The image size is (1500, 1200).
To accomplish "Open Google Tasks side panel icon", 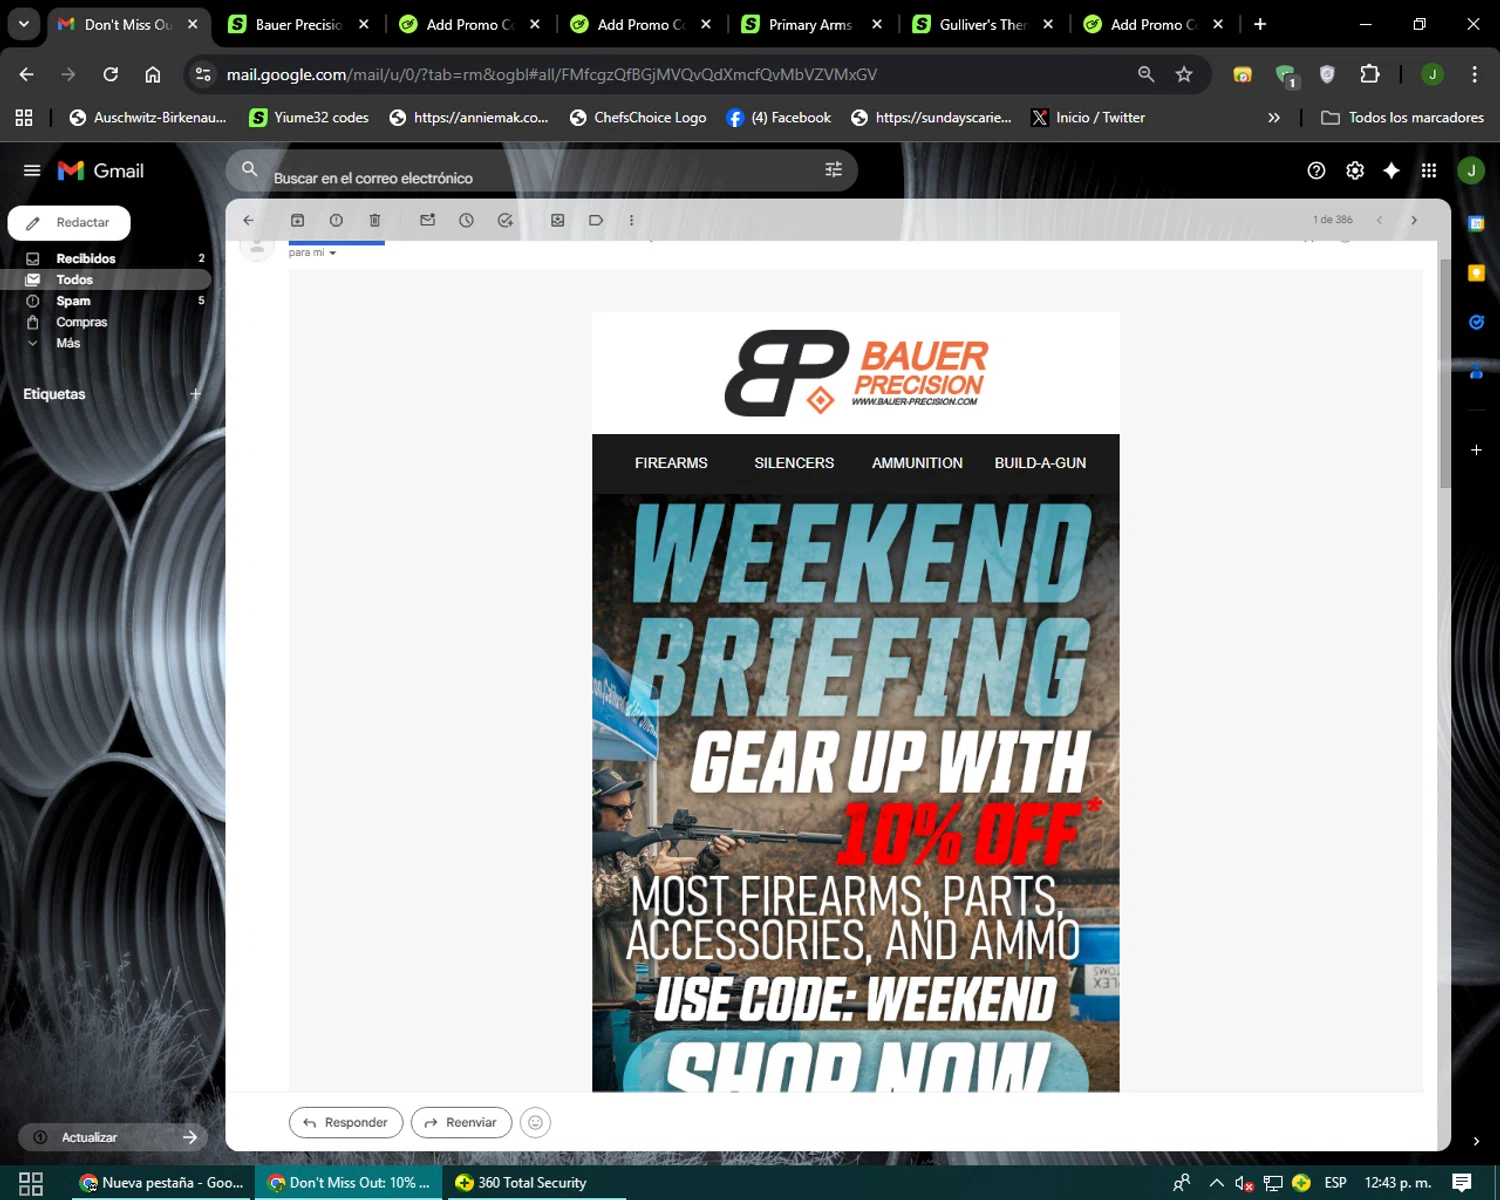I will 1476,322.
